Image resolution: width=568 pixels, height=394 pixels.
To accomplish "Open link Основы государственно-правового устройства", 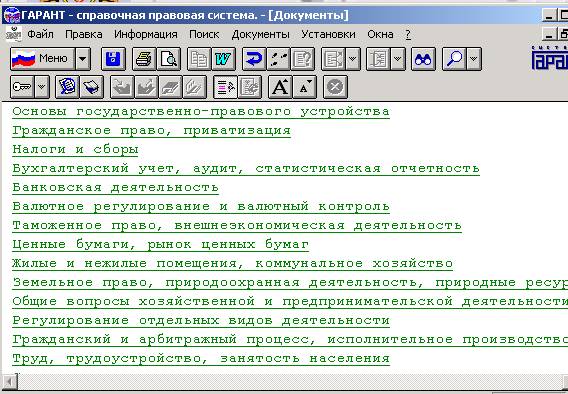I will click(x=201, y=112).
